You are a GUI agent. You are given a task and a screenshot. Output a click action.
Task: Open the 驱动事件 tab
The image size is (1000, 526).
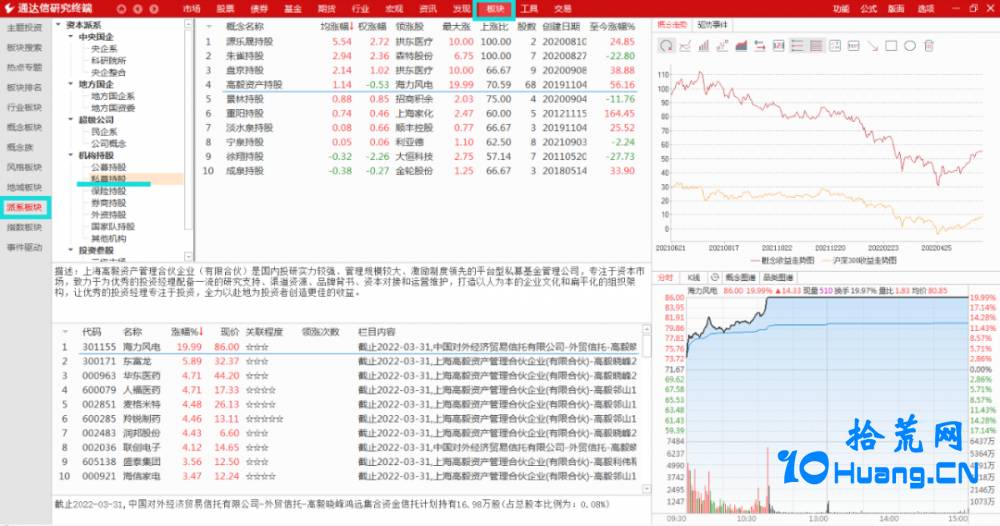coord(712,25)
